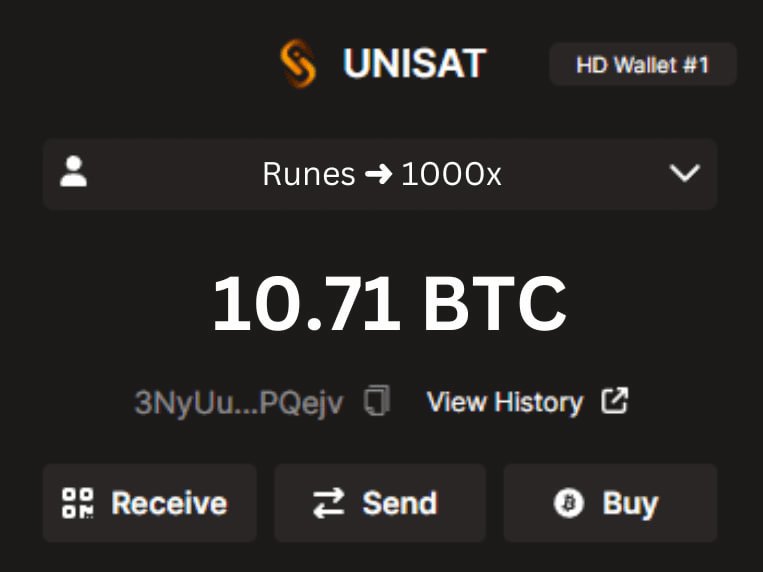Screen dimensions: 763x572
Task: Click the 3NyUu...PQejv address text
Action: point(239,403)
